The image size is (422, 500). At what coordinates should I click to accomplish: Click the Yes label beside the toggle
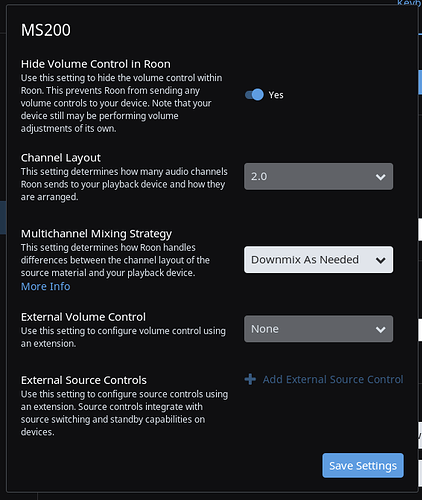coord(276,95)
